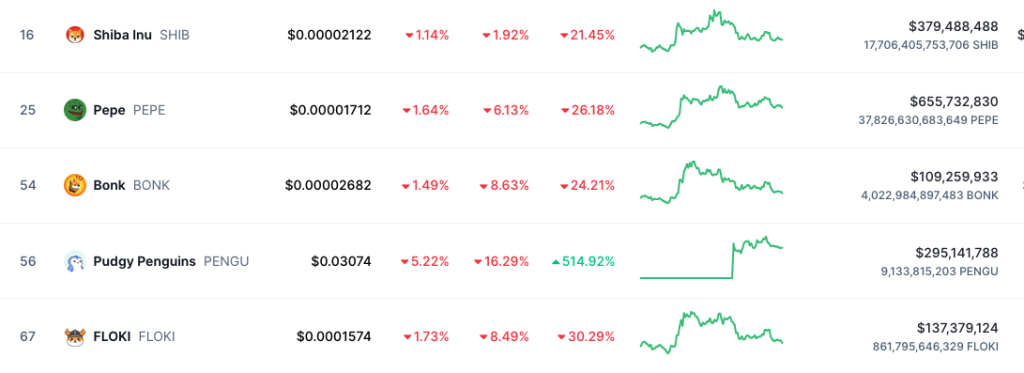Click the SHIB price $0.00002122
1024x373 pixels.
tap(329, 35)
